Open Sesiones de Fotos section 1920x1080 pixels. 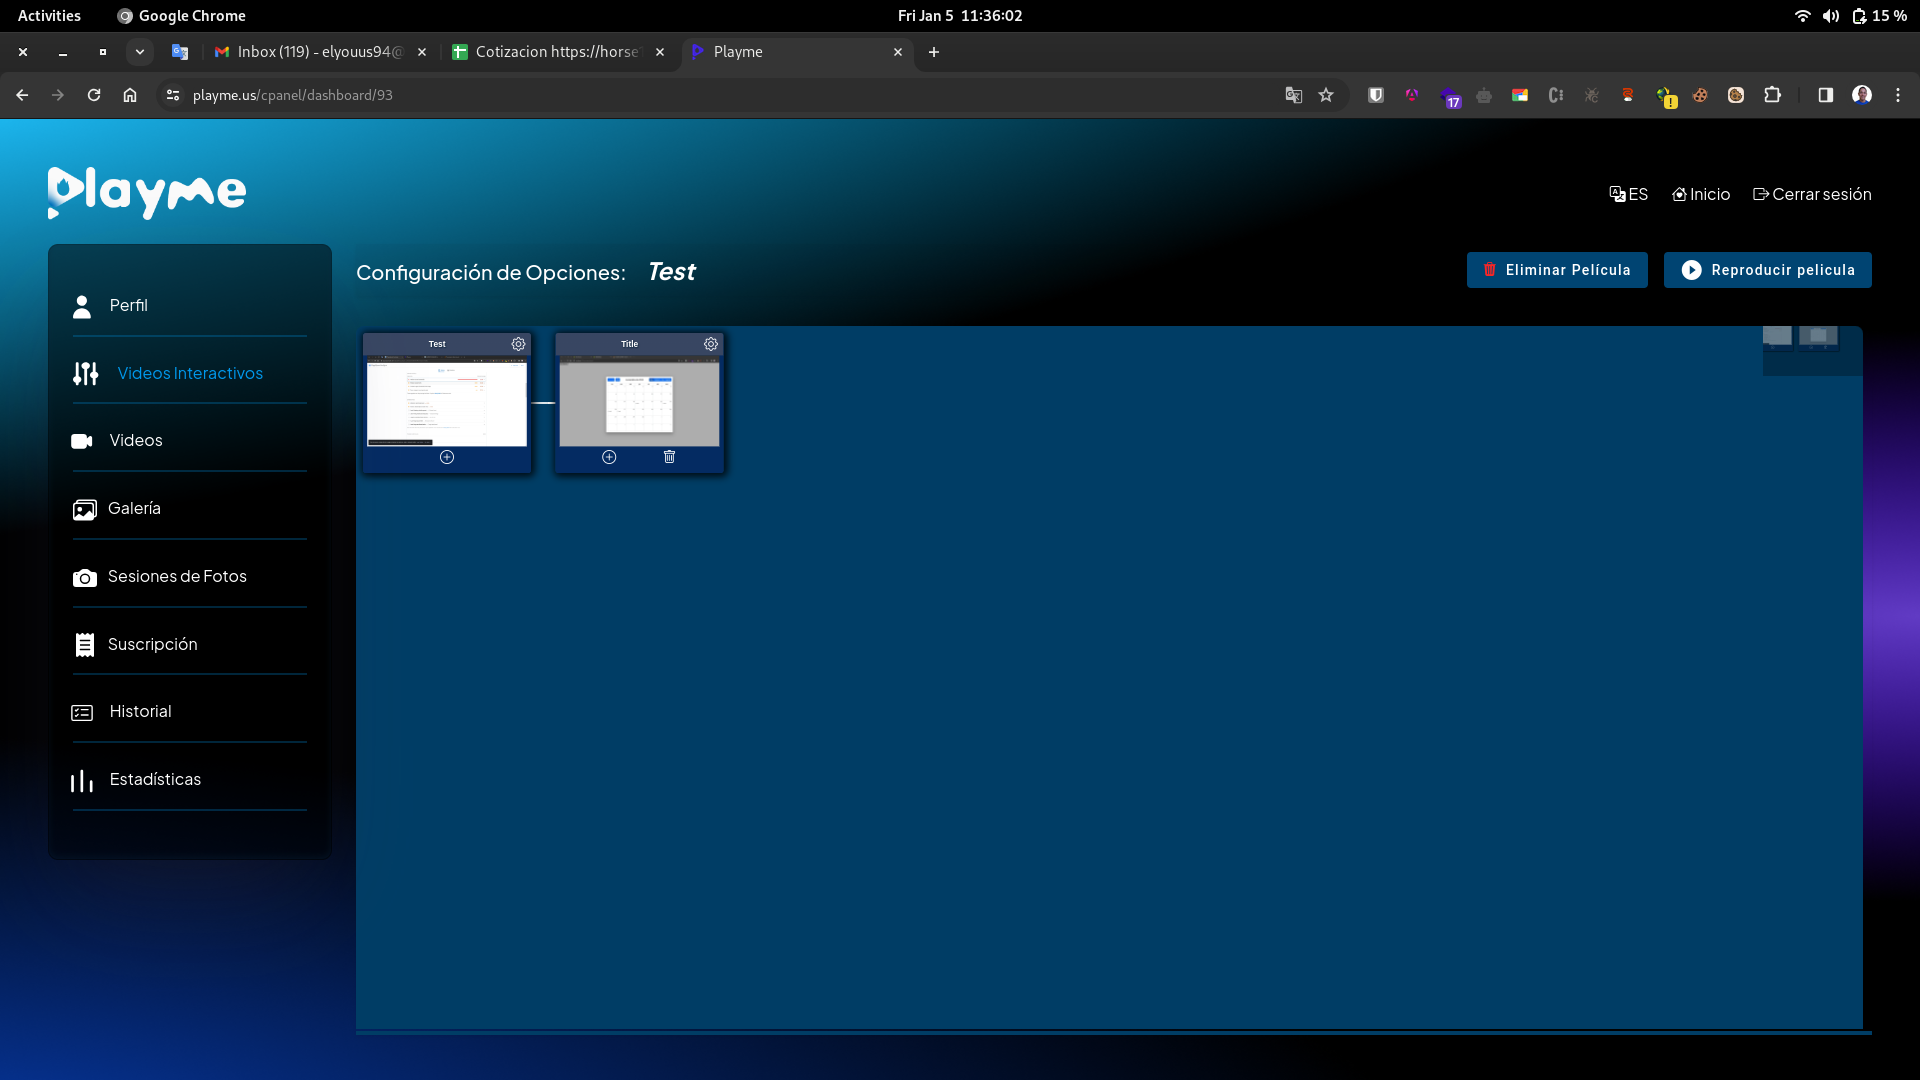[177, 577]
